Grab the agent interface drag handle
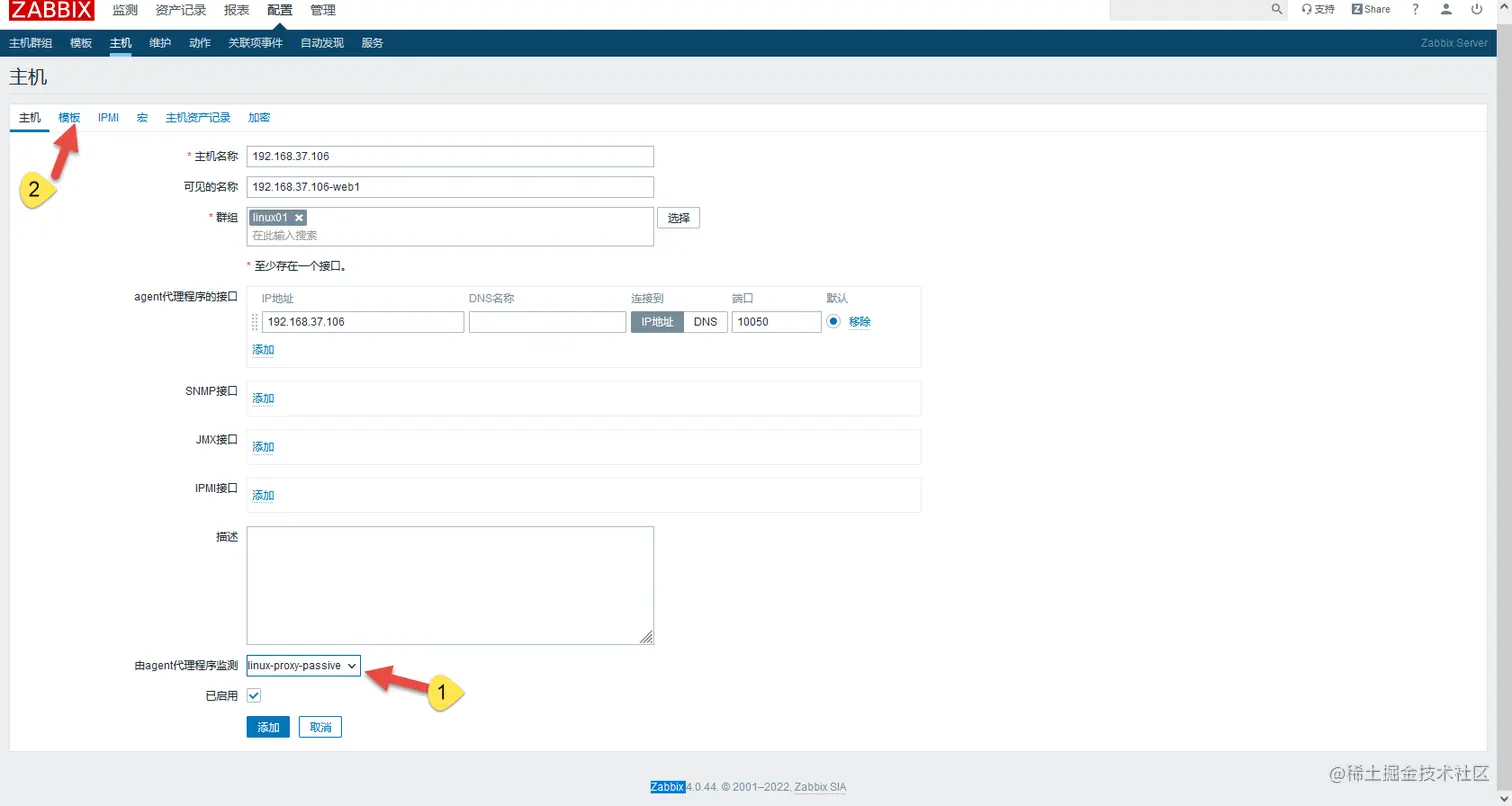The width and height of the screenshot is (1512, 806). (254, 322)
